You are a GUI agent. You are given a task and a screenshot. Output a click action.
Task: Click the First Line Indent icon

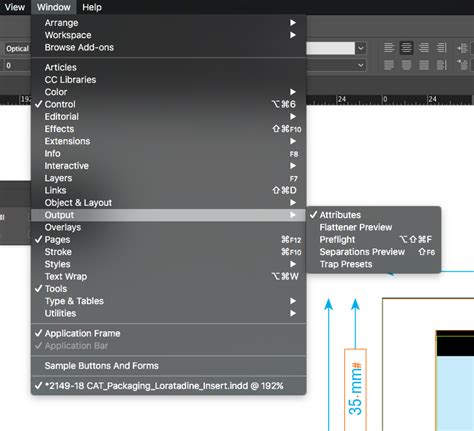point(462,65)
